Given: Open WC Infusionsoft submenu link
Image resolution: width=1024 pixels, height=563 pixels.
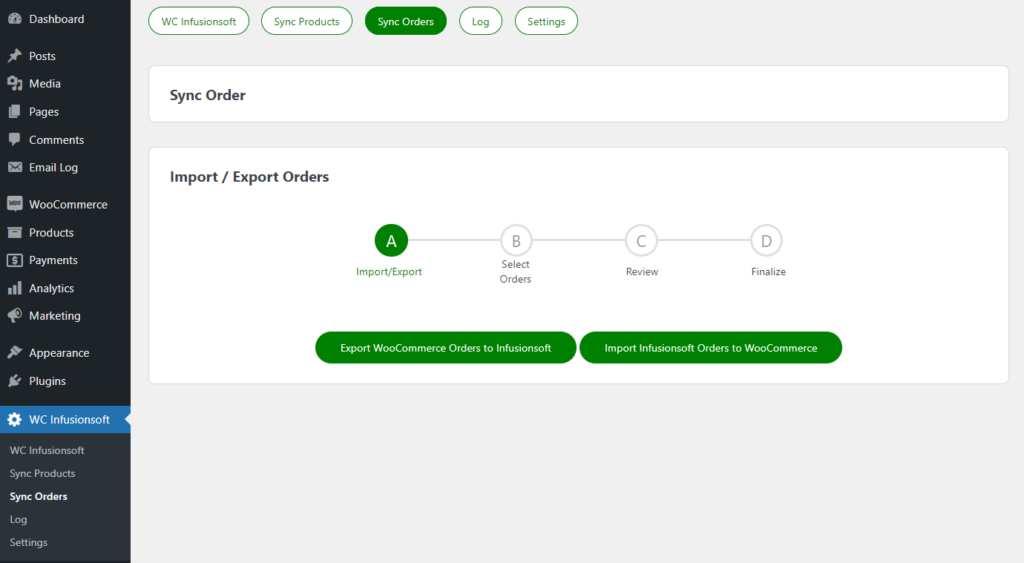Looking at the screenshot, I should point(47,451).
